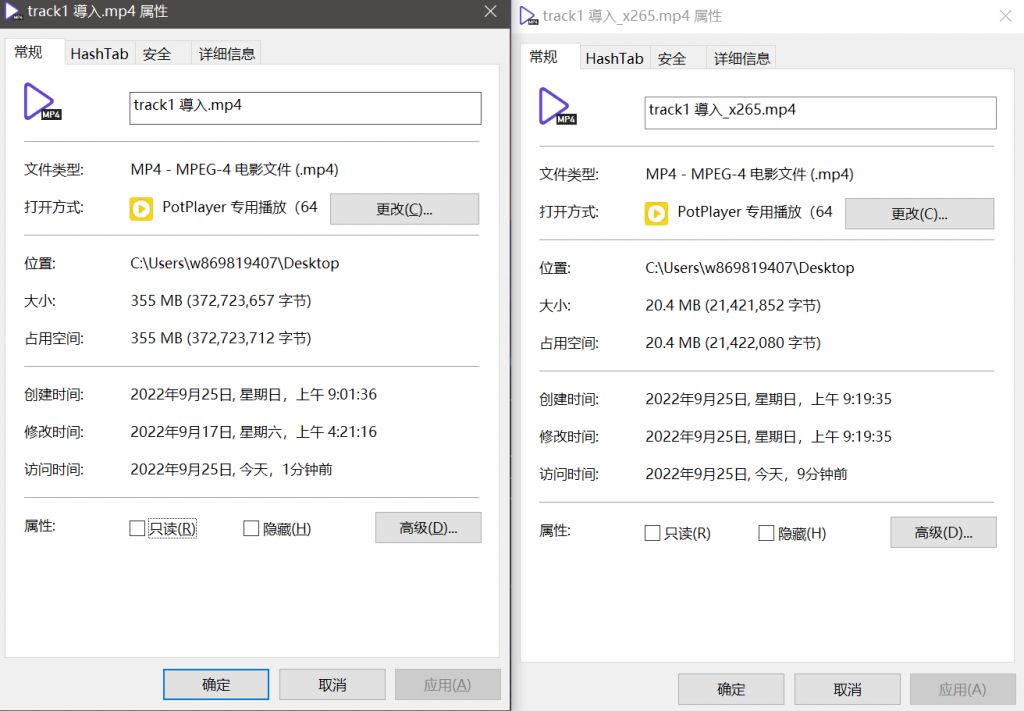Switch to the HashTab tab in left dialog

tap(99, 53)
